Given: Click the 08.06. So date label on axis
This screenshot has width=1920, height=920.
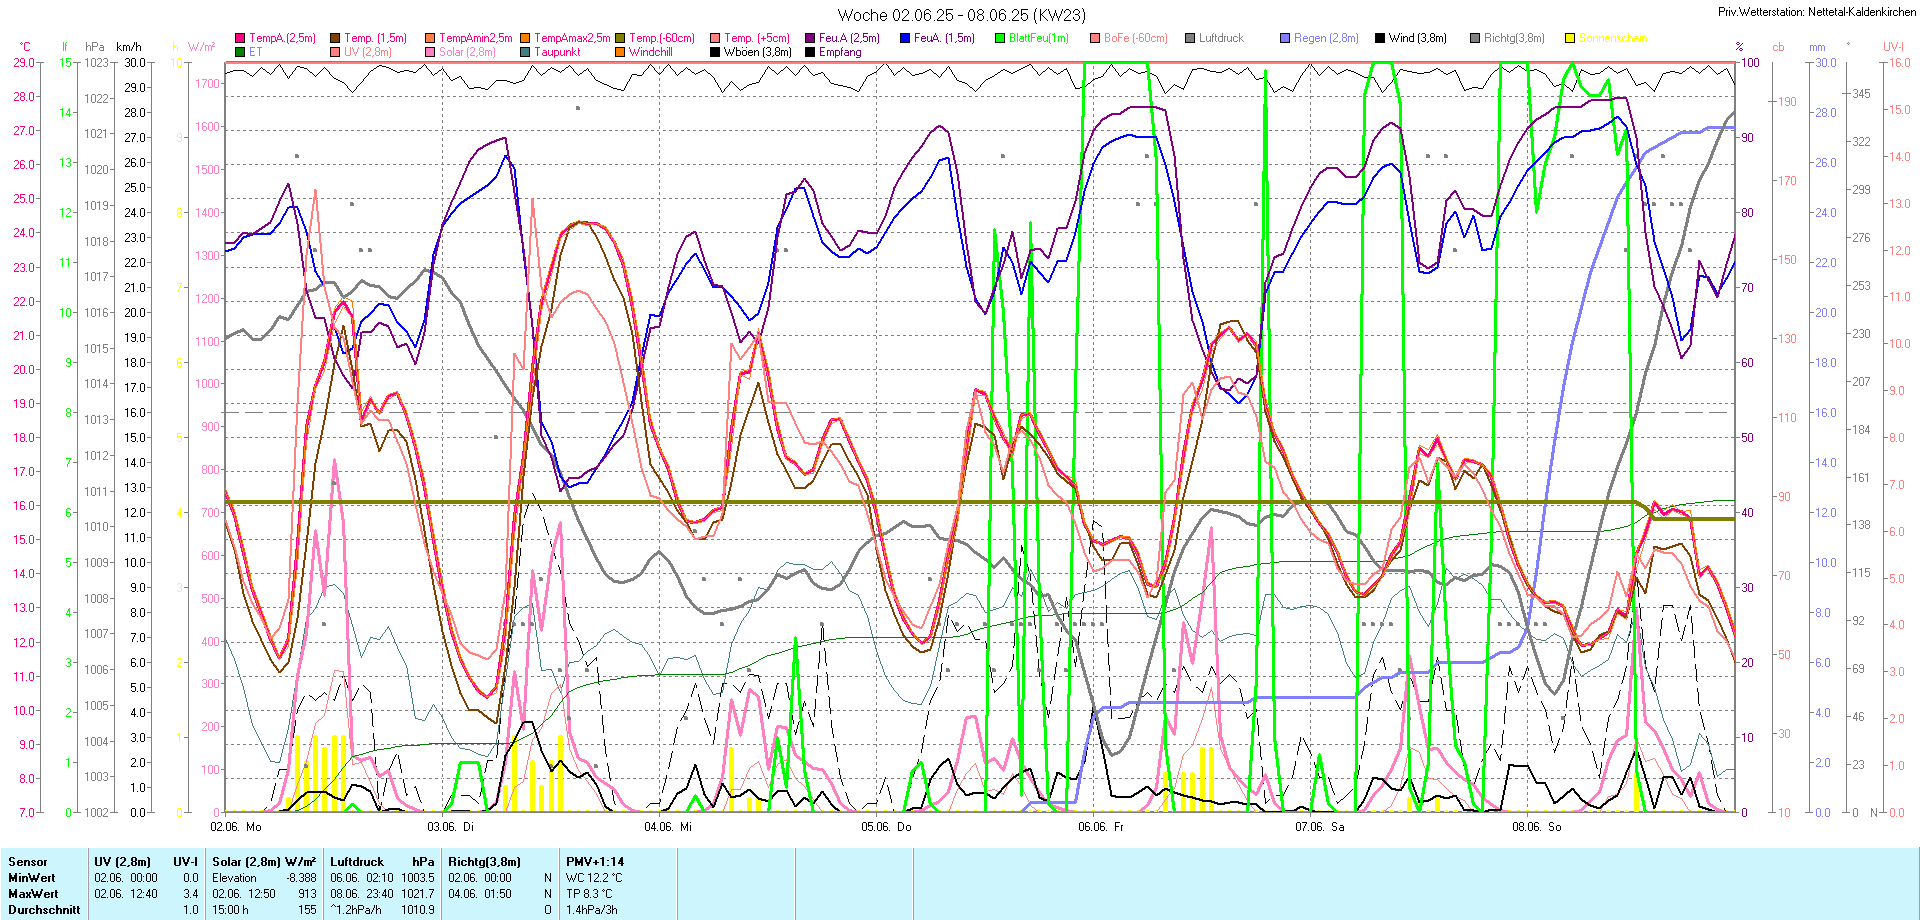Looking at the screenshot, I should coord(1537,827).
